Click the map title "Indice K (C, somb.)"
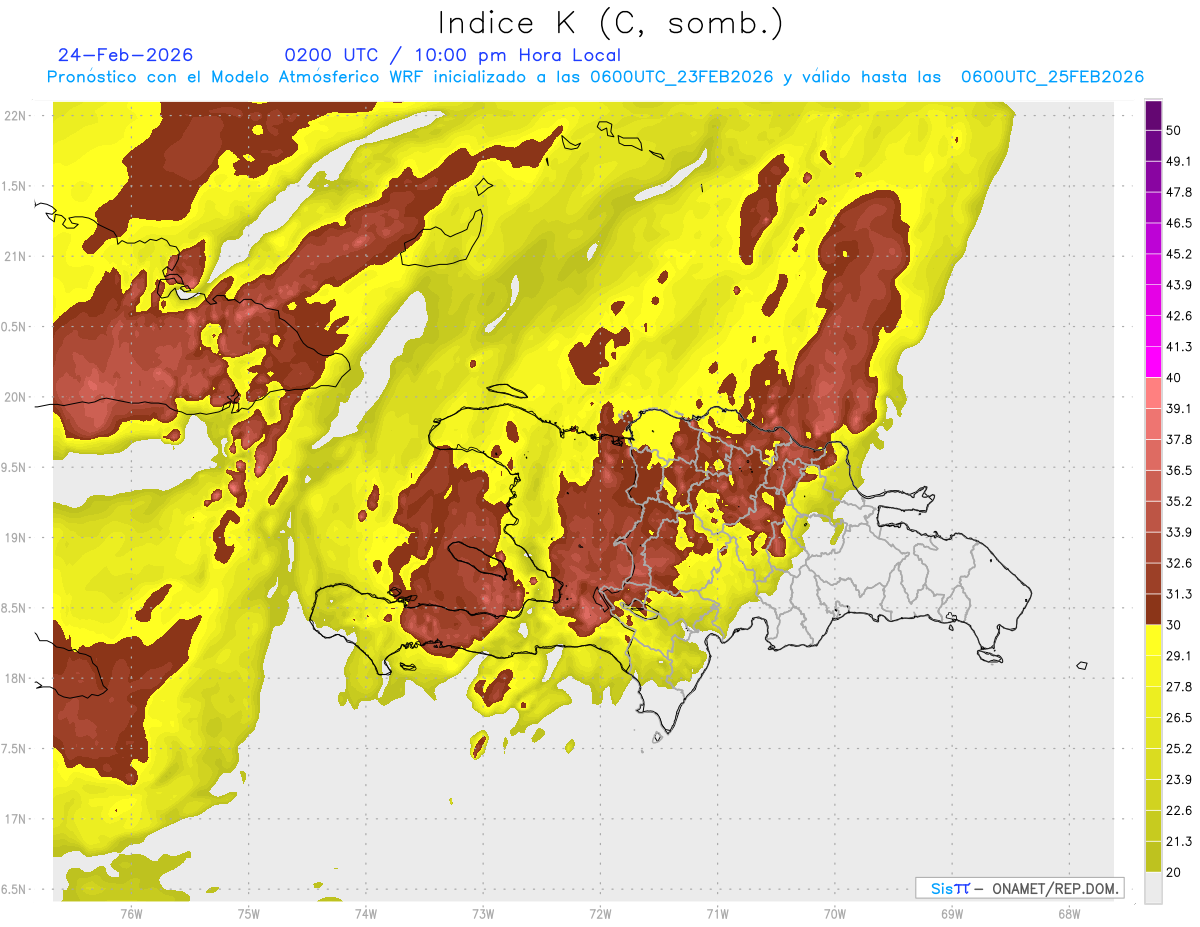1200x927 pixels. point(611,23)
